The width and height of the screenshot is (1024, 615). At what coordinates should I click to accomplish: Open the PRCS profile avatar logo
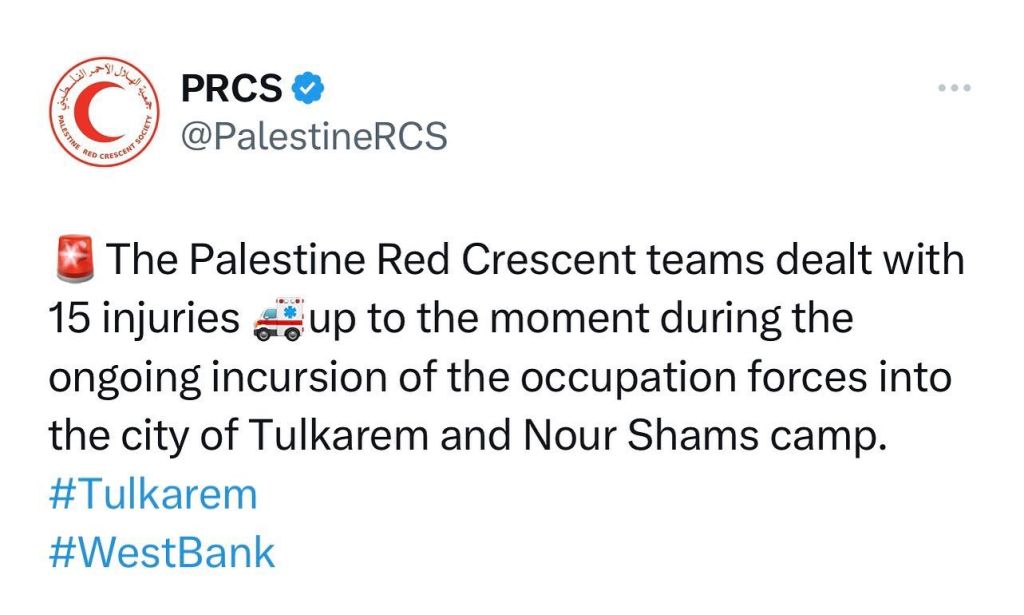pyautogui.click(x=104, y=111)
